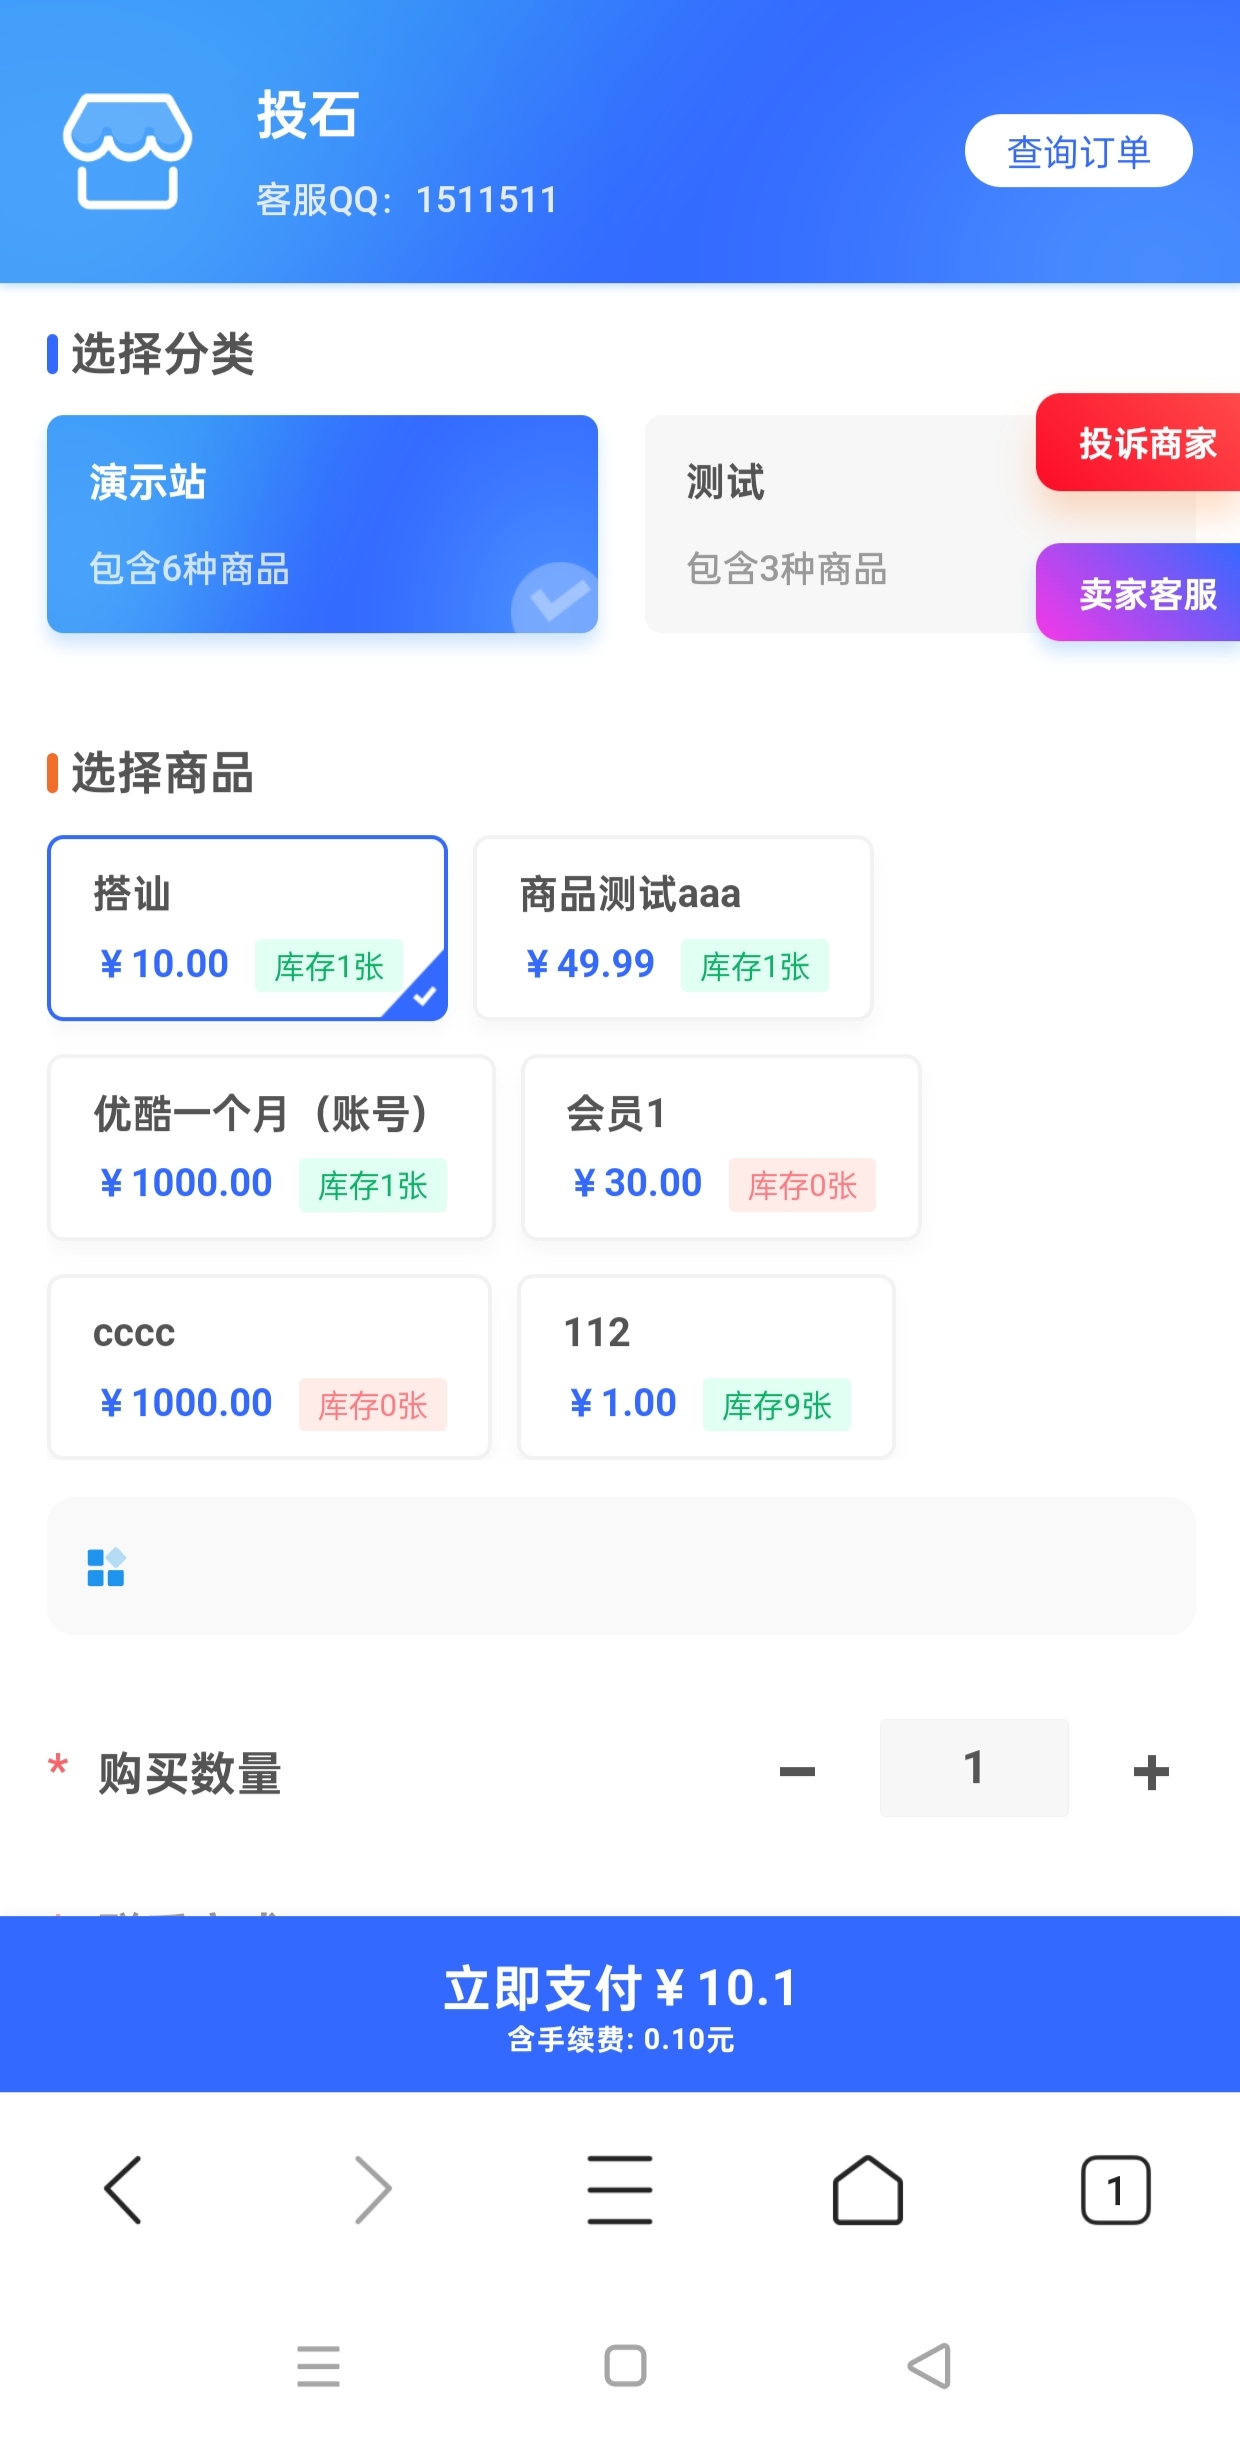Click the purchase quantity input field
This screenshot has height=2442, width=1240.
(x=973, y=1768)
